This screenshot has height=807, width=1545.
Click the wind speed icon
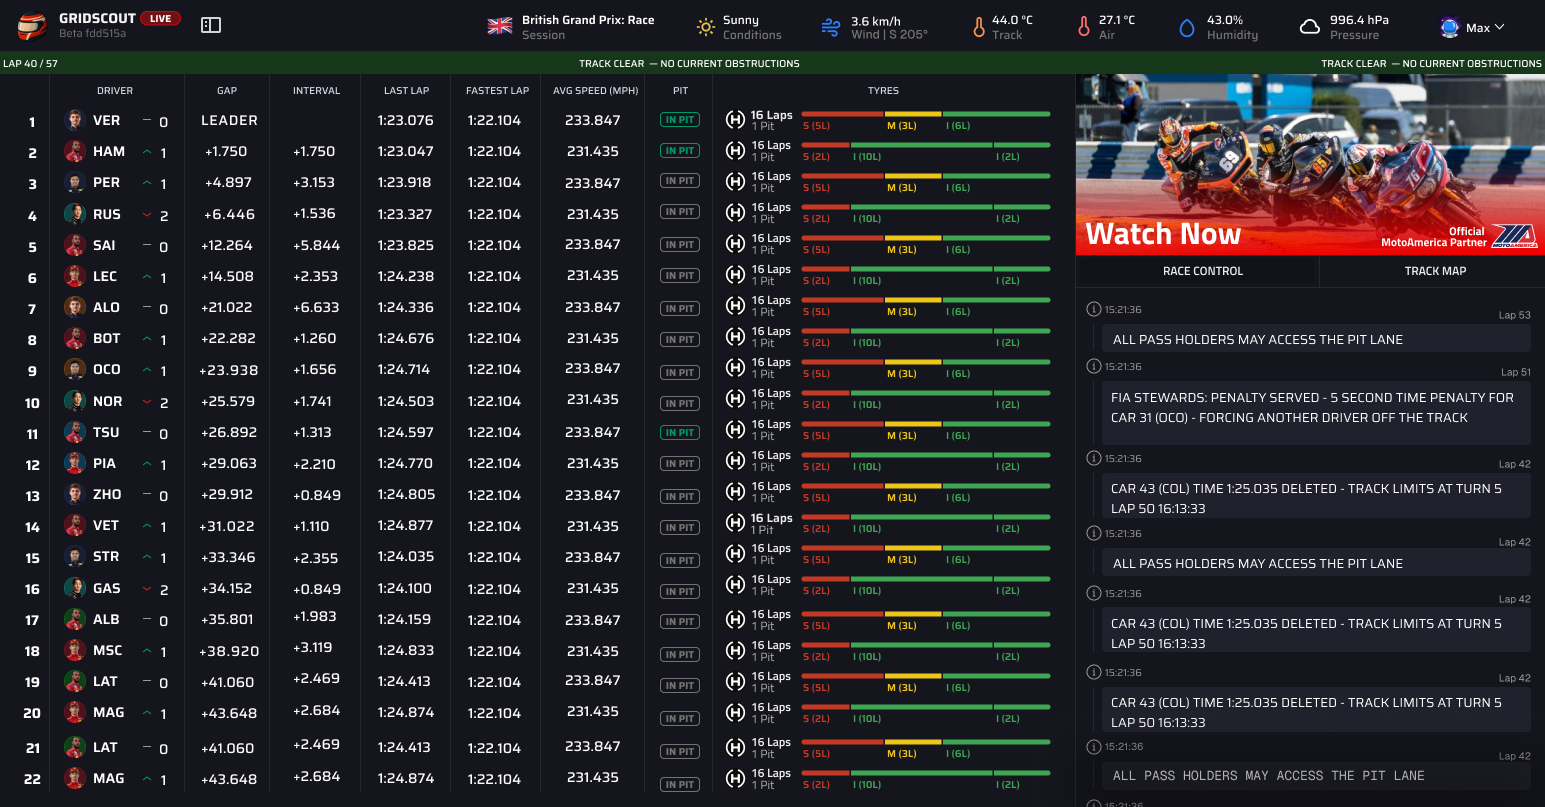coord(830,26)
